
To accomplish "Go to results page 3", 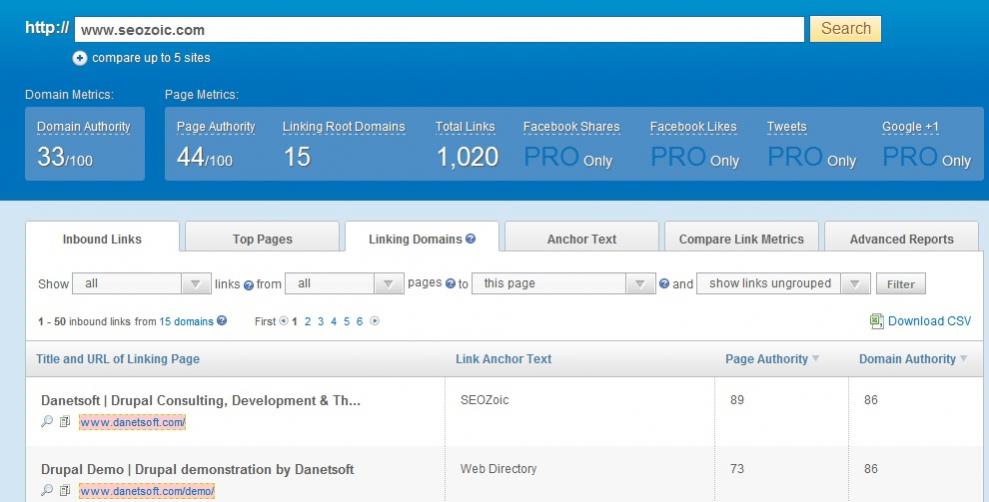I will tap(320, 321).
